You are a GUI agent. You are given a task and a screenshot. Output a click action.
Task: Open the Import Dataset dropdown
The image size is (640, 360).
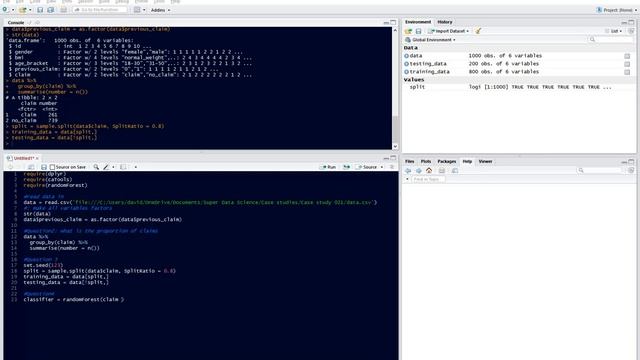[x=448, y=31]
